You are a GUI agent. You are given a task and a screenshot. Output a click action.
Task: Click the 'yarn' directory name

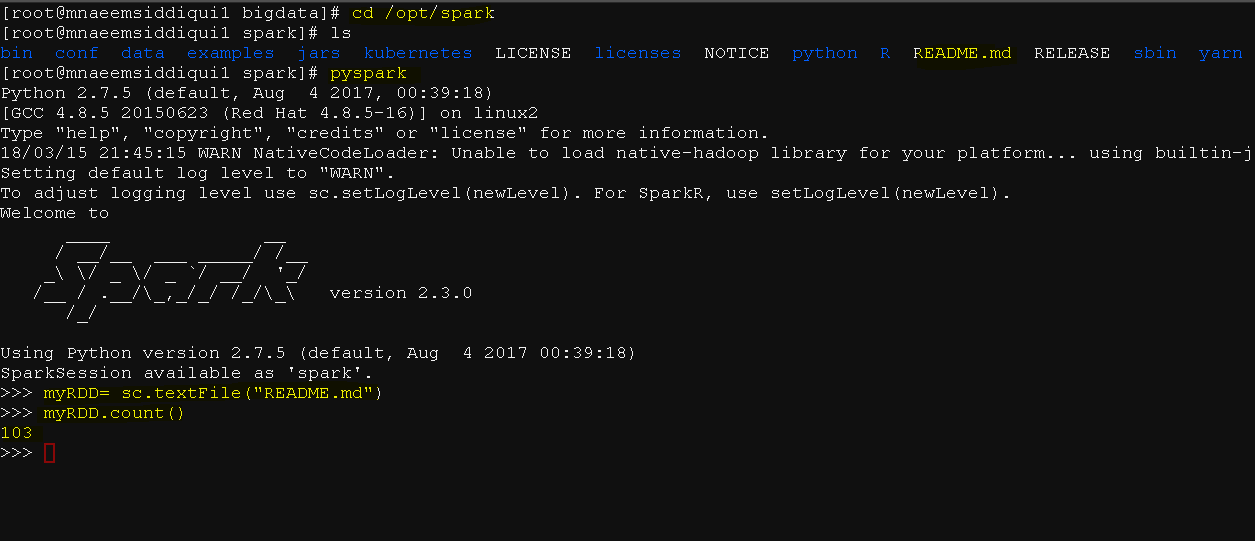tap(1221, 53)
